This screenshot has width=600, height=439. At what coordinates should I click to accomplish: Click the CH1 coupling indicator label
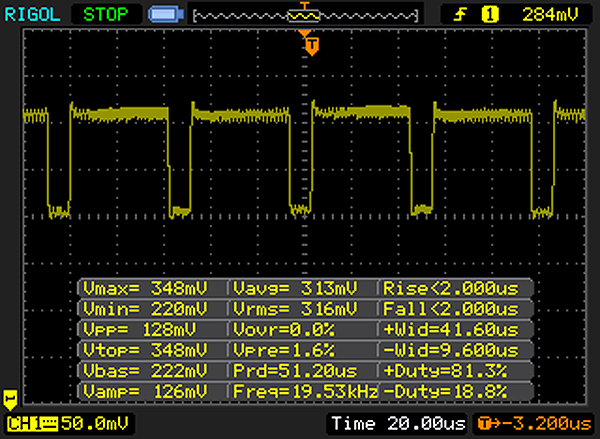click(32, 424)
